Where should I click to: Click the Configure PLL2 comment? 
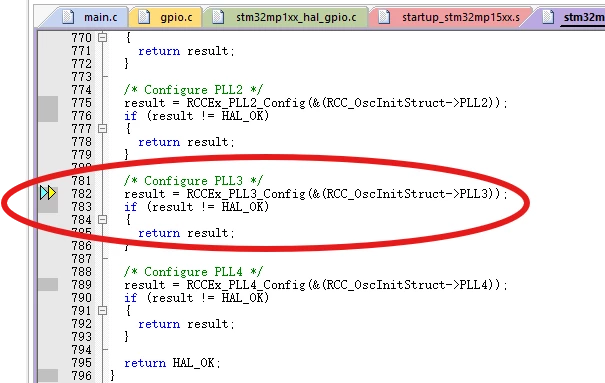coord(193,90)
